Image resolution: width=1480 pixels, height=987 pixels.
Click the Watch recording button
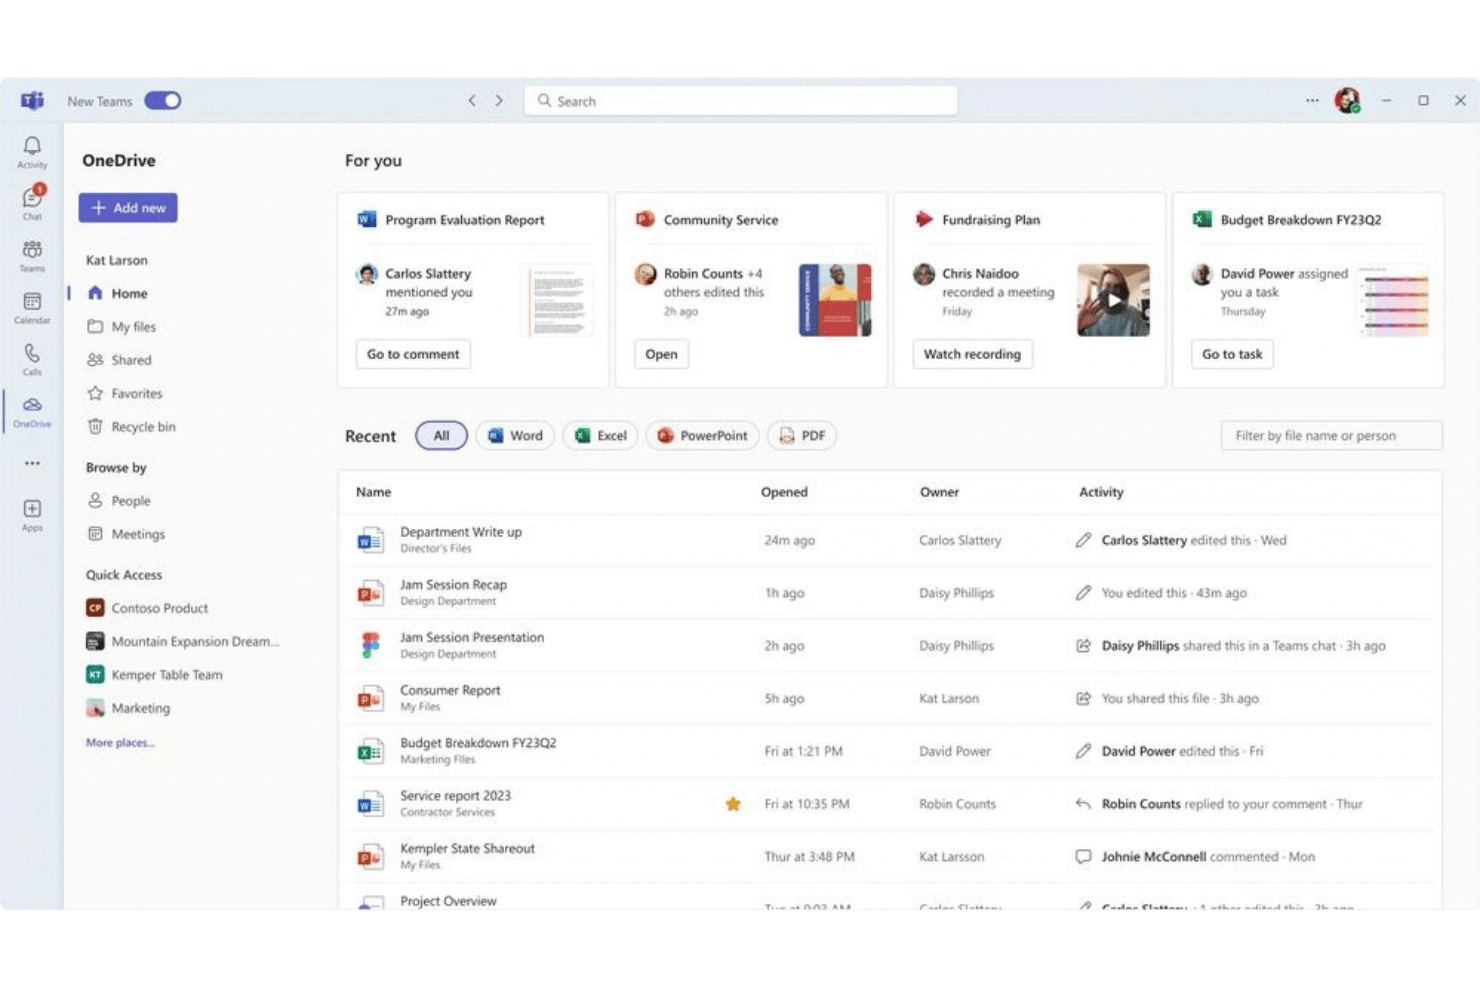point(972,354)
